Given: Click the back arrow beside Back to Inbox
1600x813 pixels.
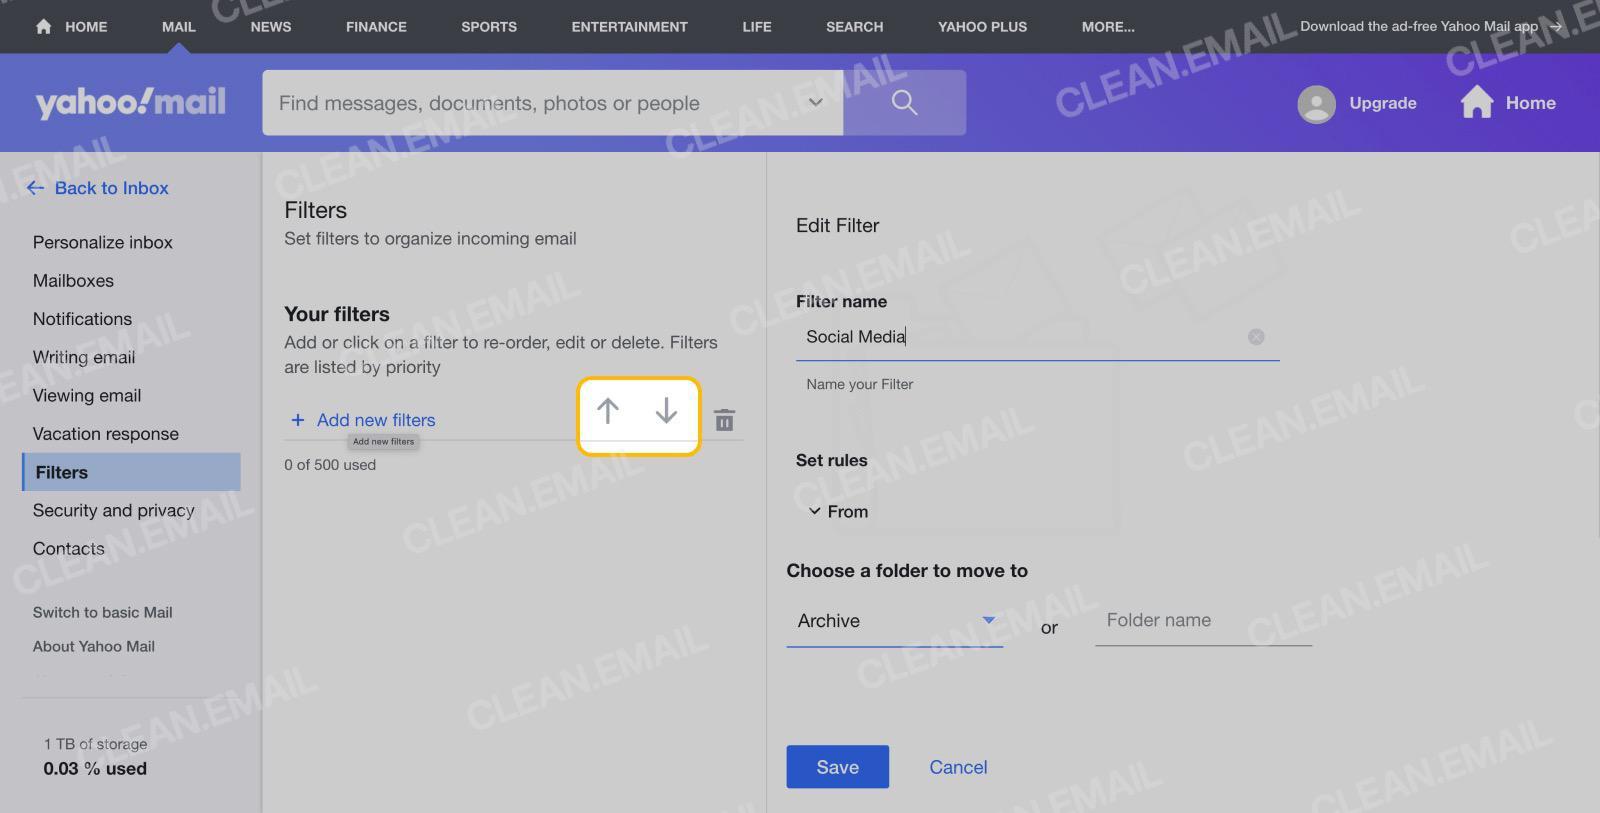Looking at the screenshot, I should tap(35, 188).
